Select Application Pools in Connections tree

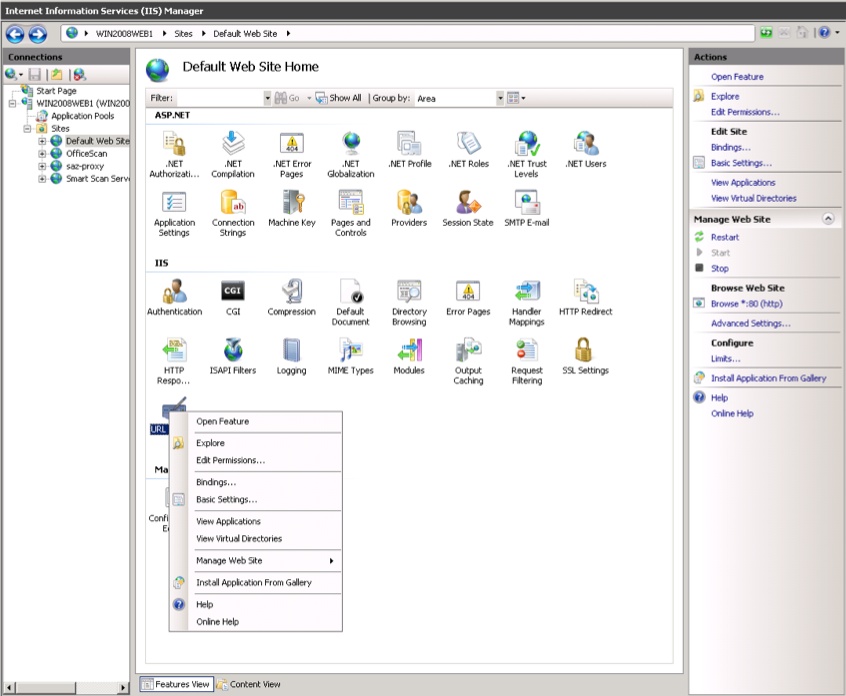pyautogui.click(x=83, y=116)
